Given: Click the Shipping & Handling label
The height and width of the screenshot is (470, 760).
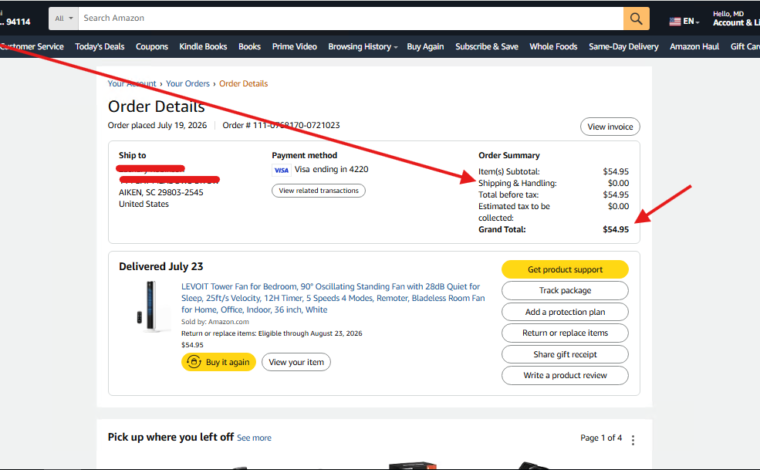Looking at the screenshot, I should (517, 183).
